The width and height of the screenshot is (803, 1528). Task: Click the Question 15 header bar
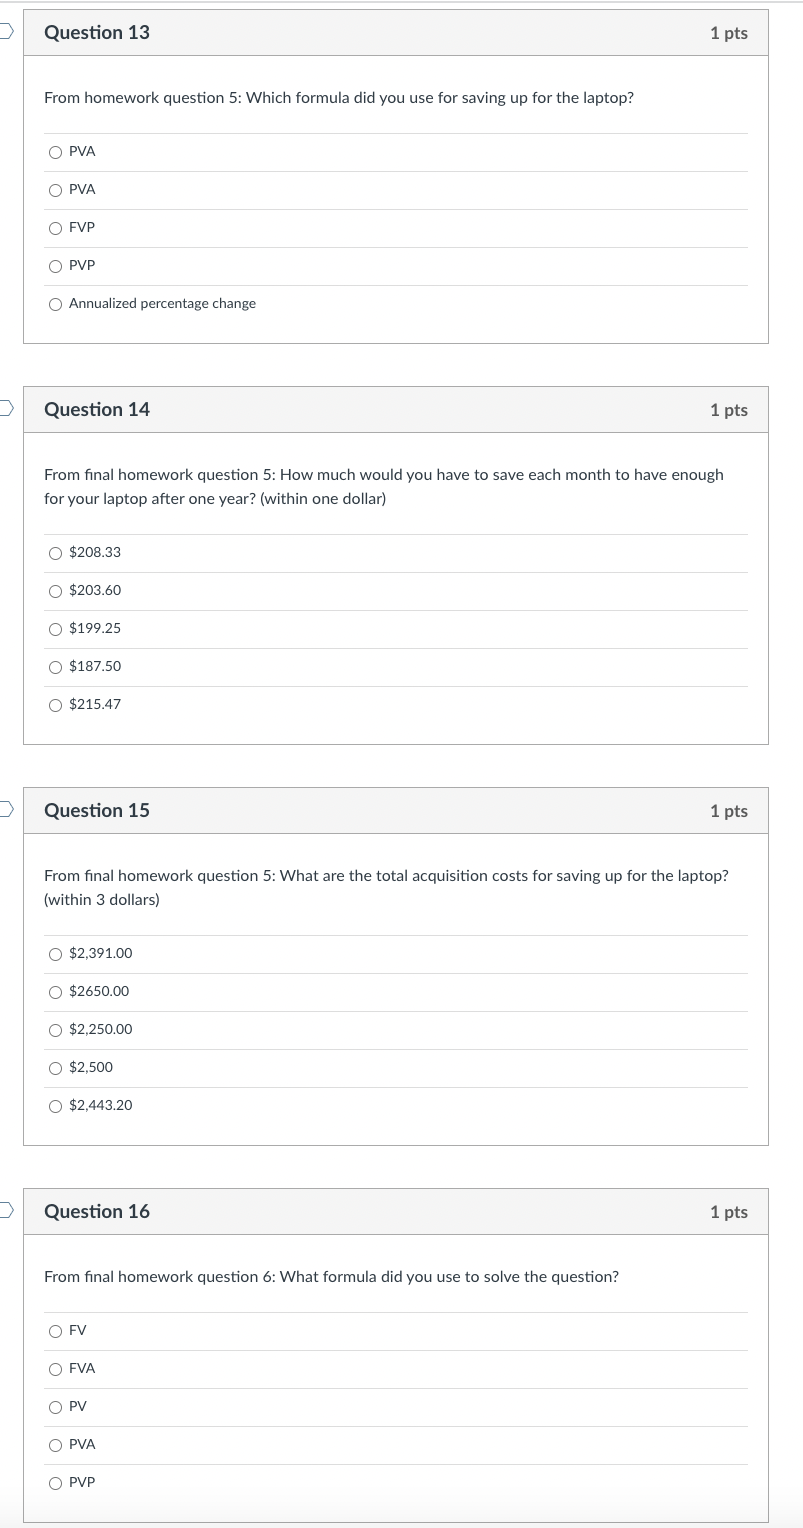pos(394,810)
